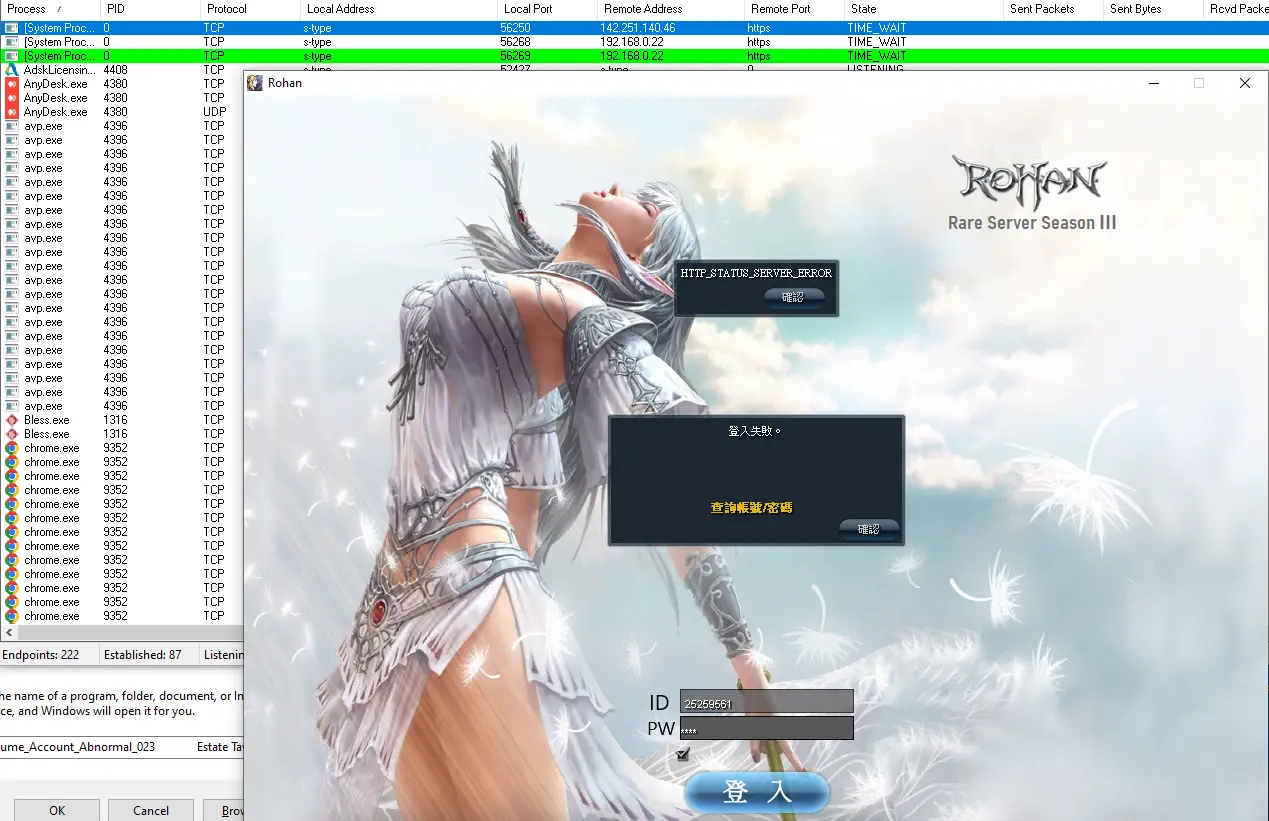The image size is (1269, 821).
Task: Click the Sent Packets column header
Action: pyautogui.click(x=1054, y=9)
